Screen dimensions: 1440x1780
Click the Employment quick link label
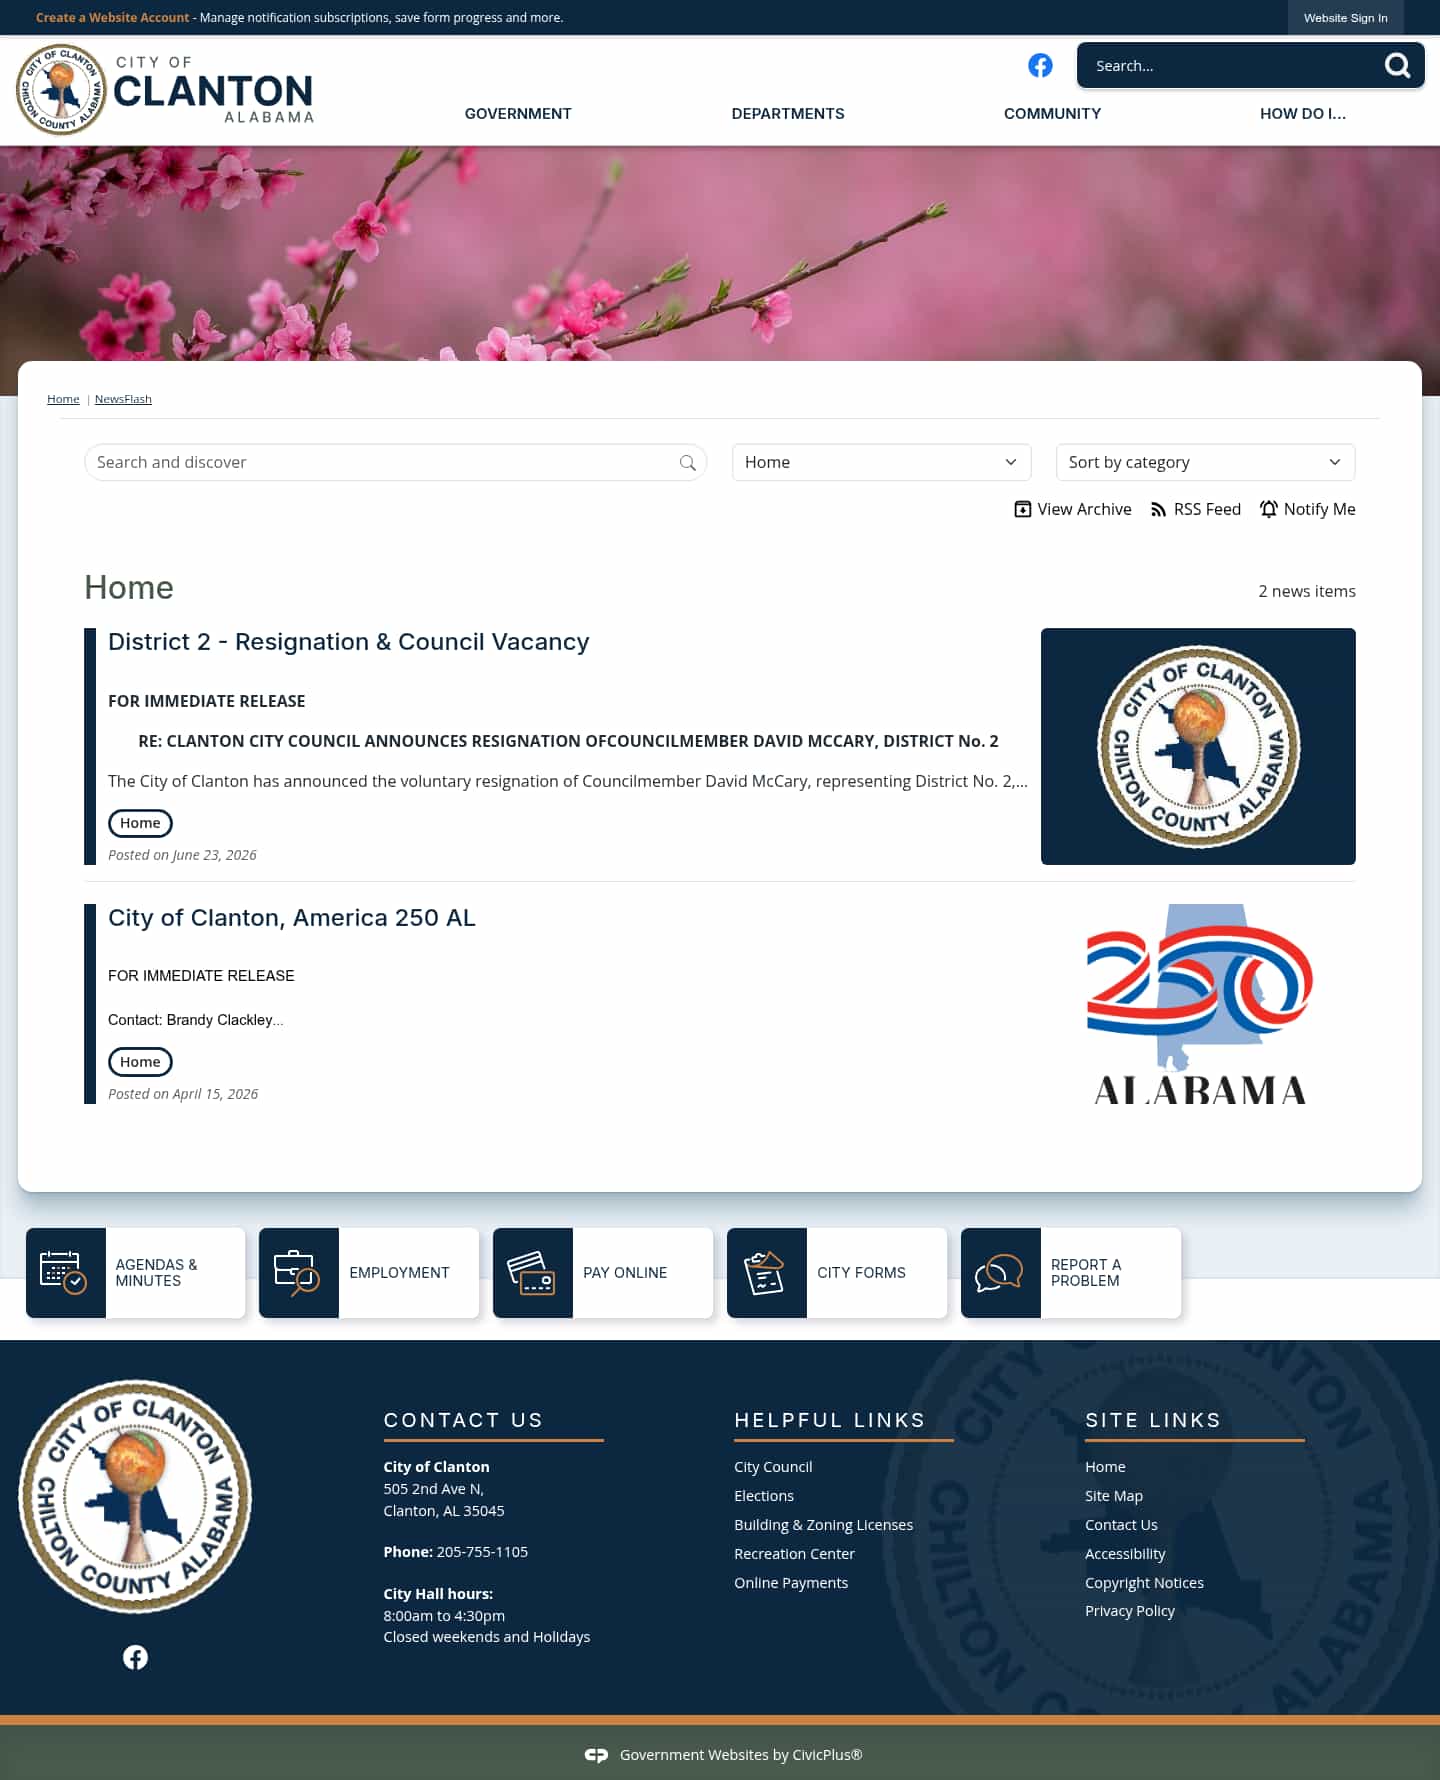tap(399, 1272)
